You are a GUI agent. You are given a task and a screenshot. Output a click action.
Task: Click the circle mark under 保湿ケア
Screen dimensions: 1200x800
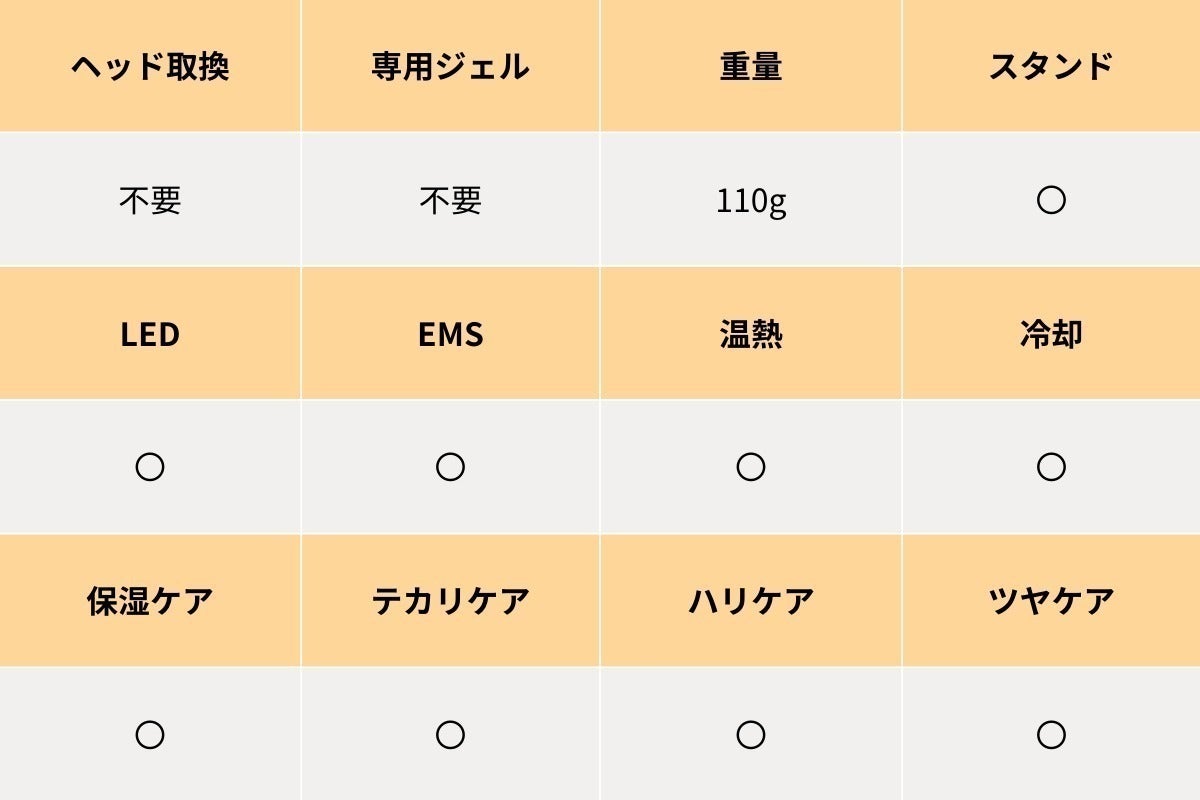pos(150,735)
